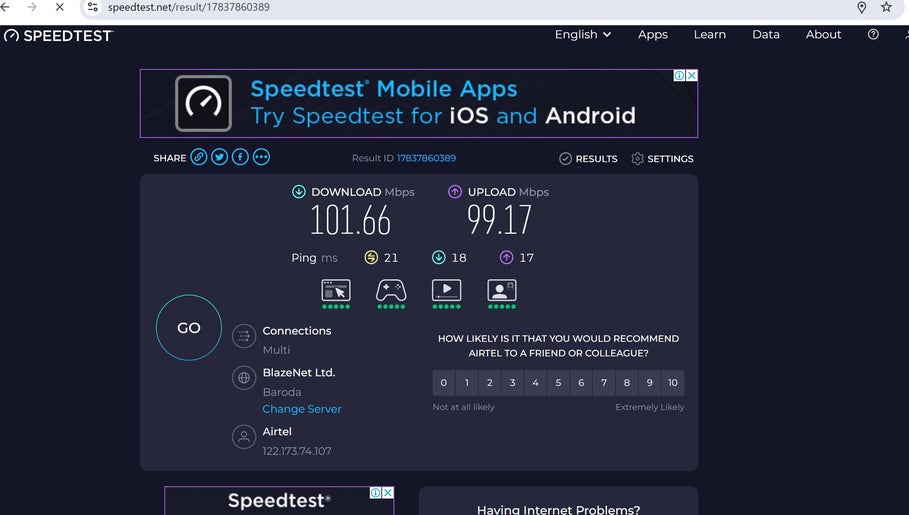Click the upload arrow icon by UPLOAD

pos(455,191)
